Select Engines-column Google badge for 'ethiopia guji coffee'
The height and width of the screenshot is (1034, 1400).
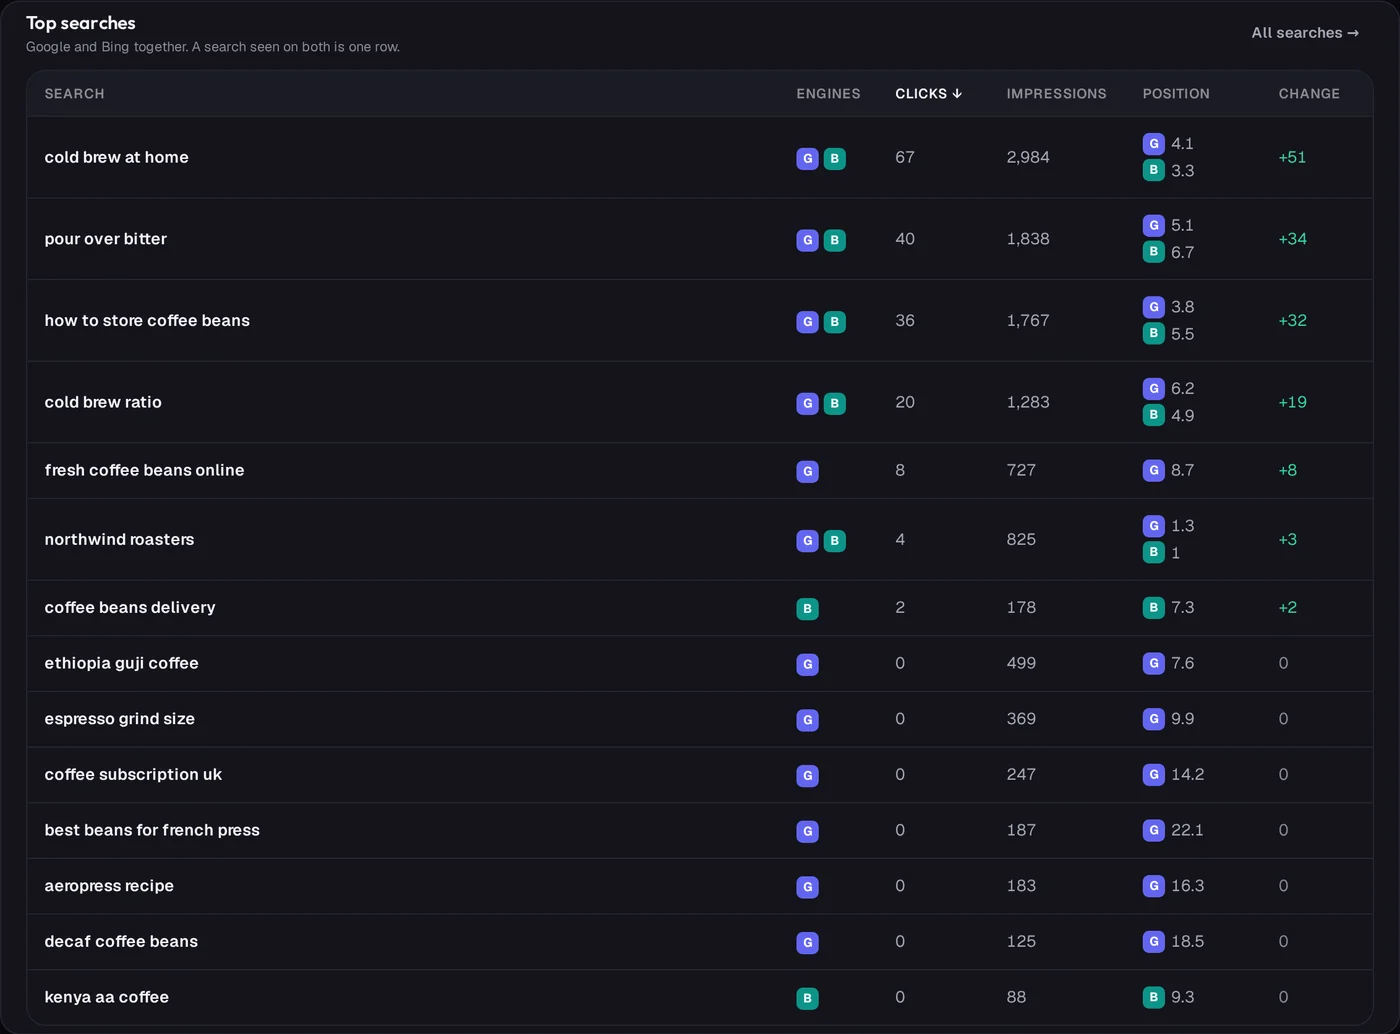(x=807, y=664)
